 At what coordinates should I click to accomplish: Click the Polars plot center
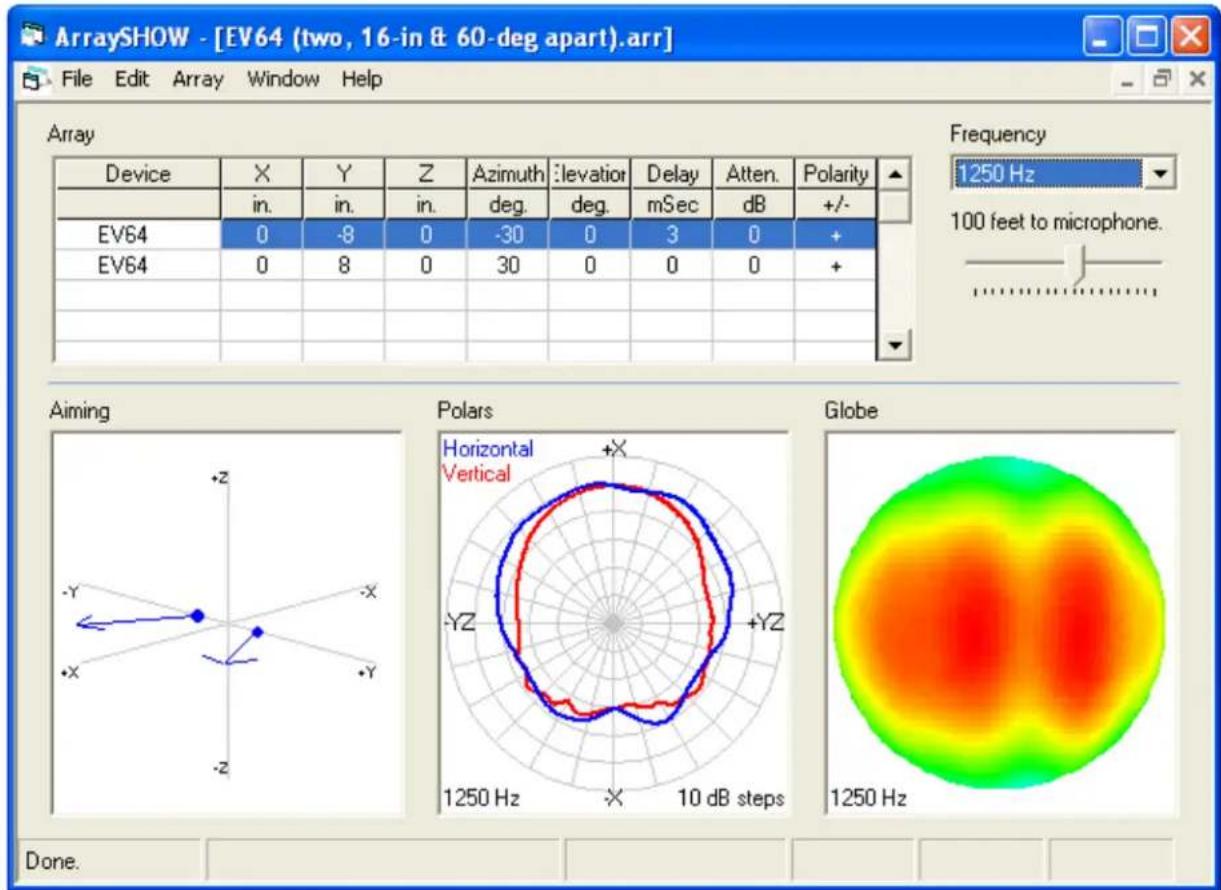[612, 623]
